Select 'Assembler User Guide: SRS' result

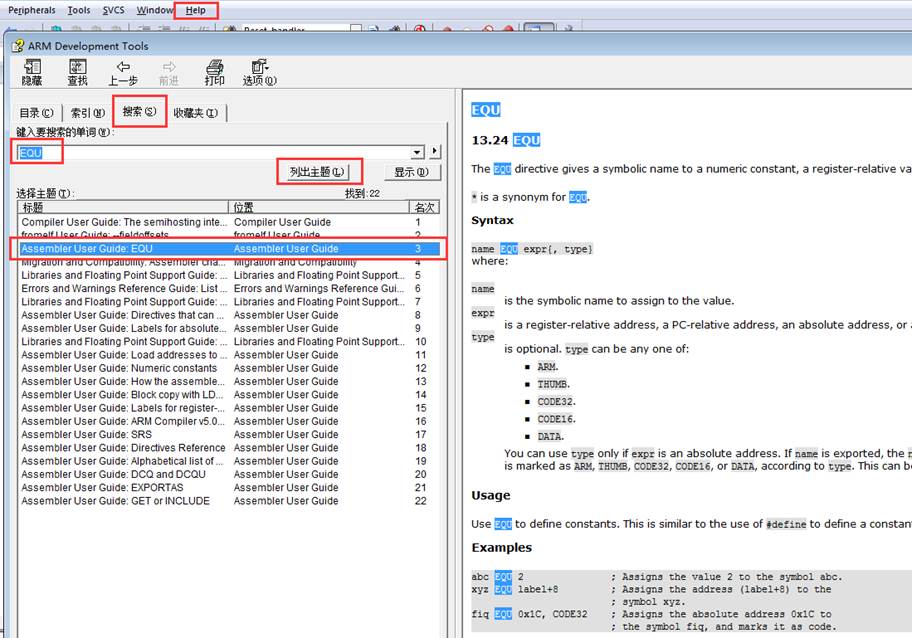pos(229,434)
